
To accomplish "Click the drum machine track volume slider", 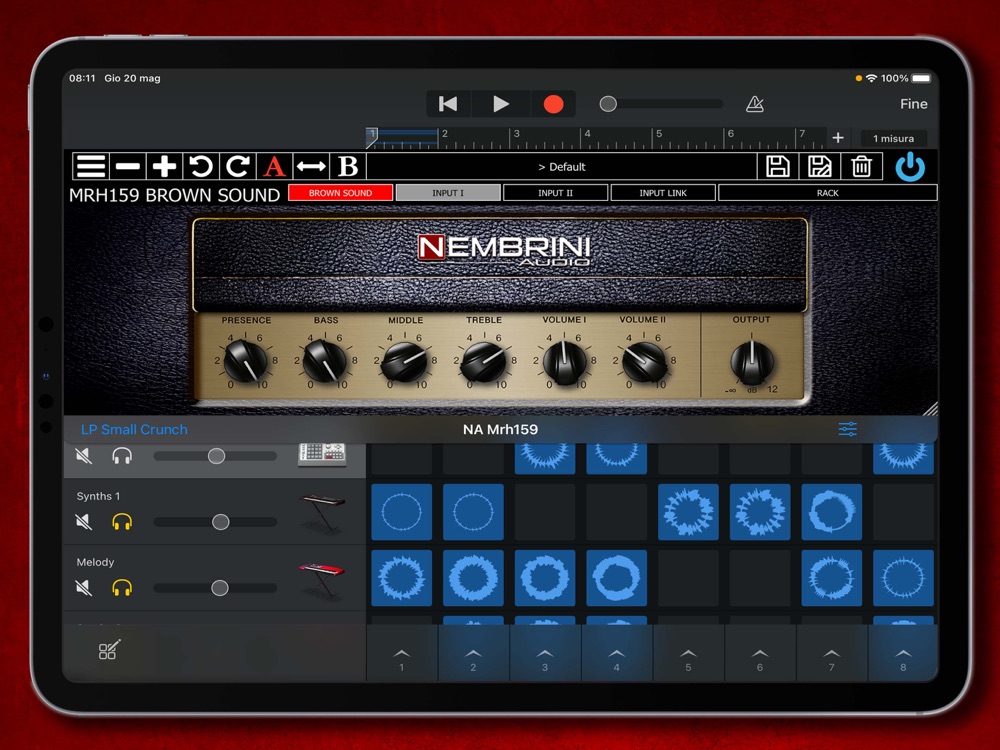I will pyautogui.click(x=216, y=456).
